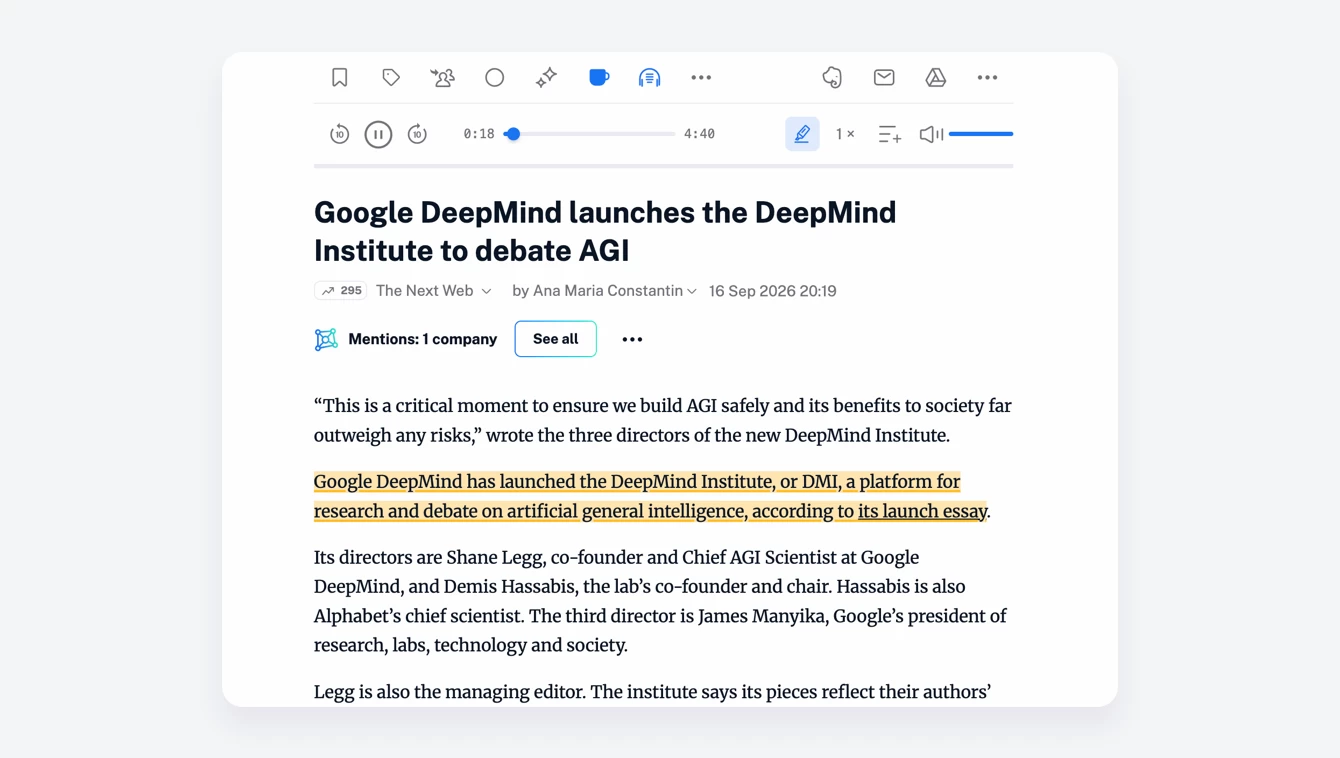Toggle the highlighter pen tool
Viewport: 1340px width, 758px height.
tap(802, 134)
